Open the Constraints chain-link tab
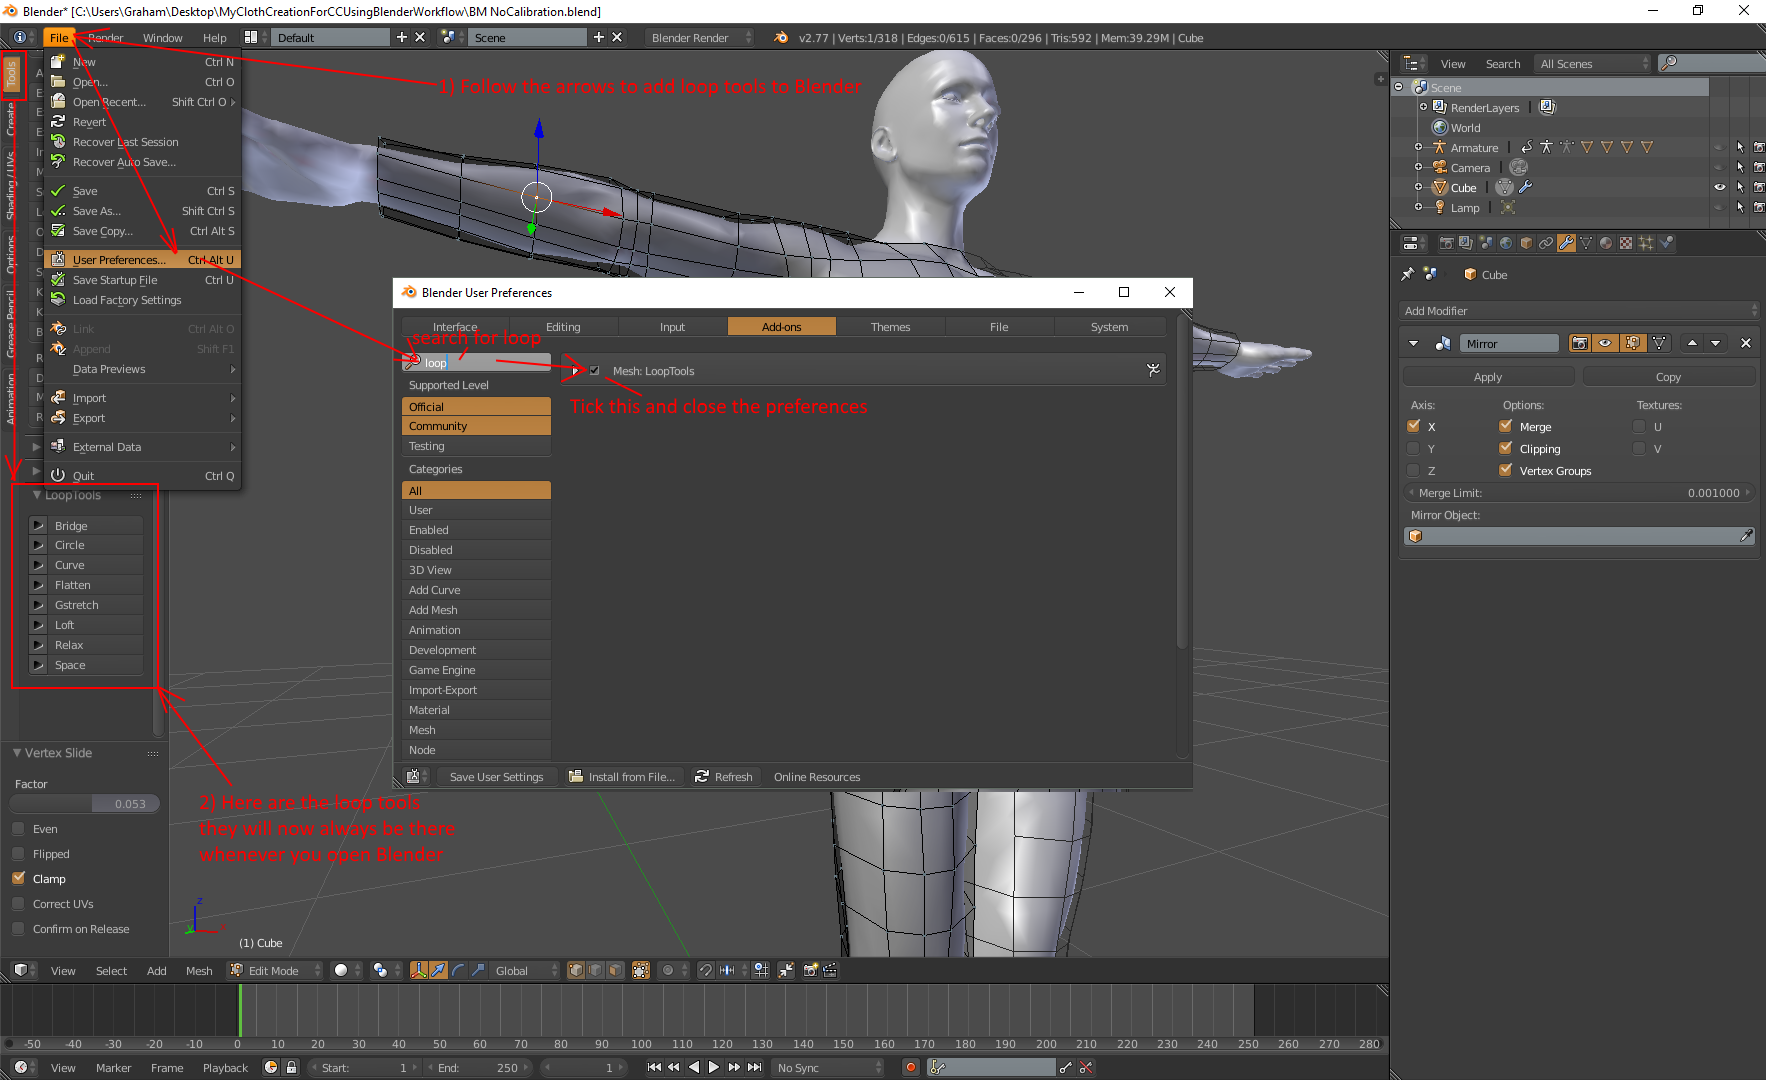The width and height of the screenshot is (1766, 1080). pyautogui.click(x=1546, y=243)
